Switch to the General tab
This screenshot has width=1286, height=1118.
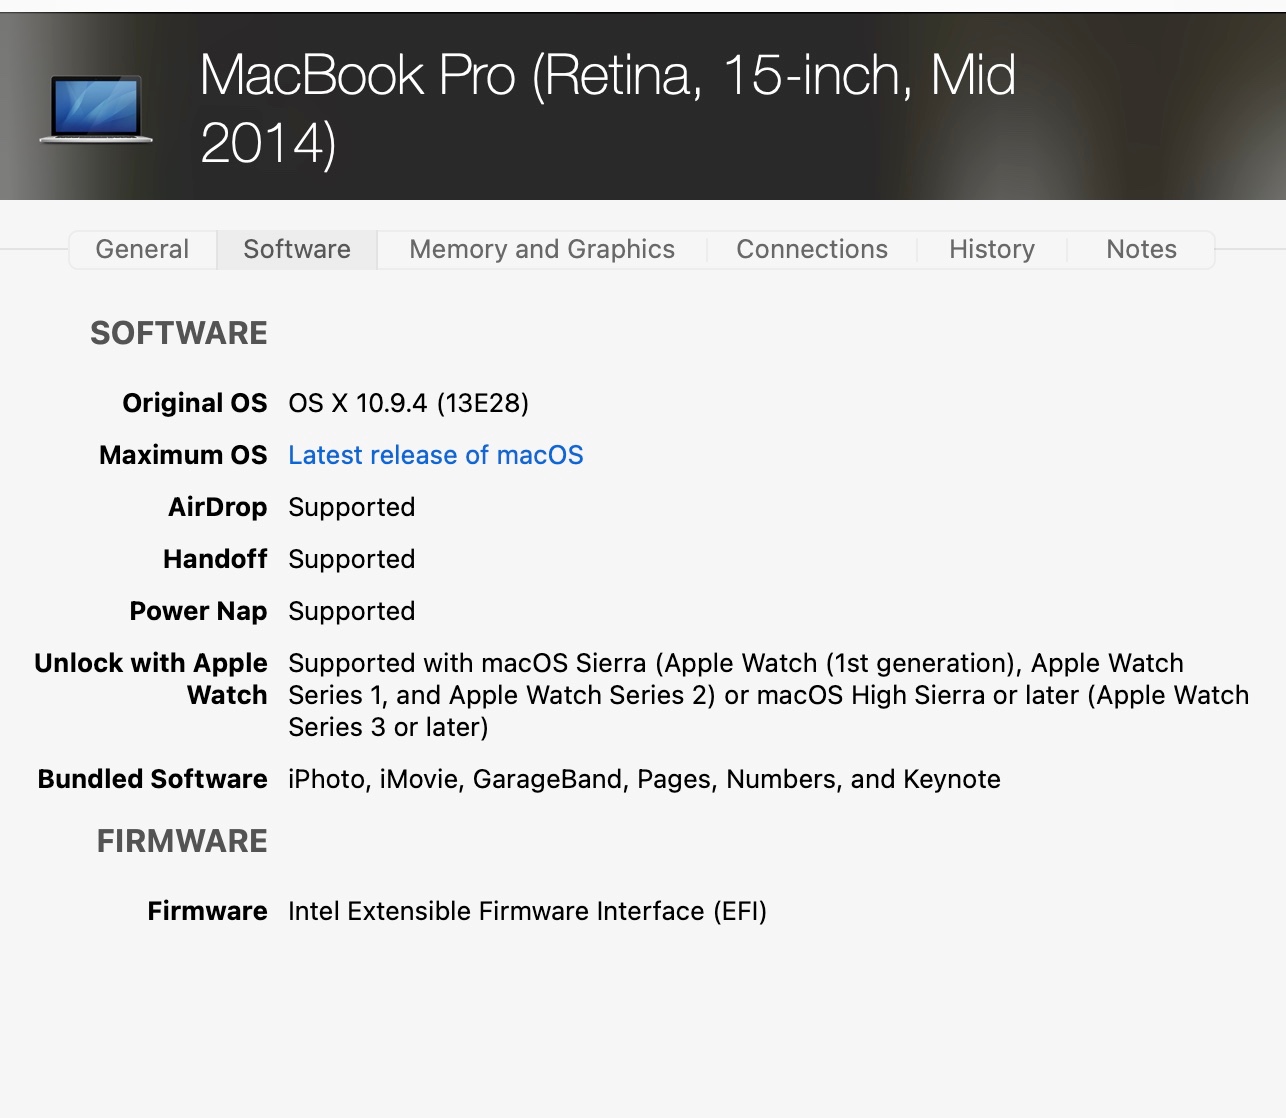[143, 249]
